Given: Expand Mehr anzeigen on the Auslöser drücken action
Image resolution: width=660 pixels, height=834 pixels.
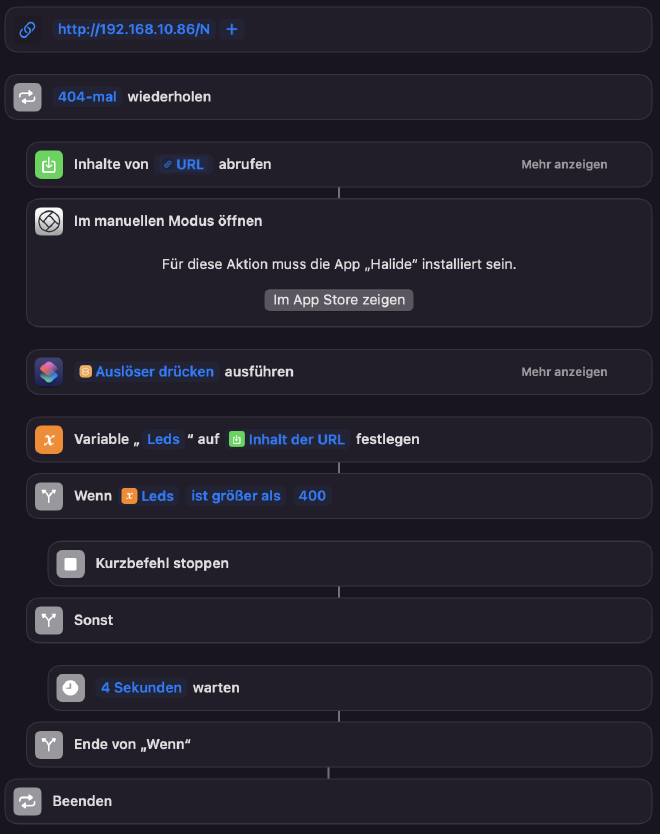Looking at the screenshot, I should click(565, 371).
